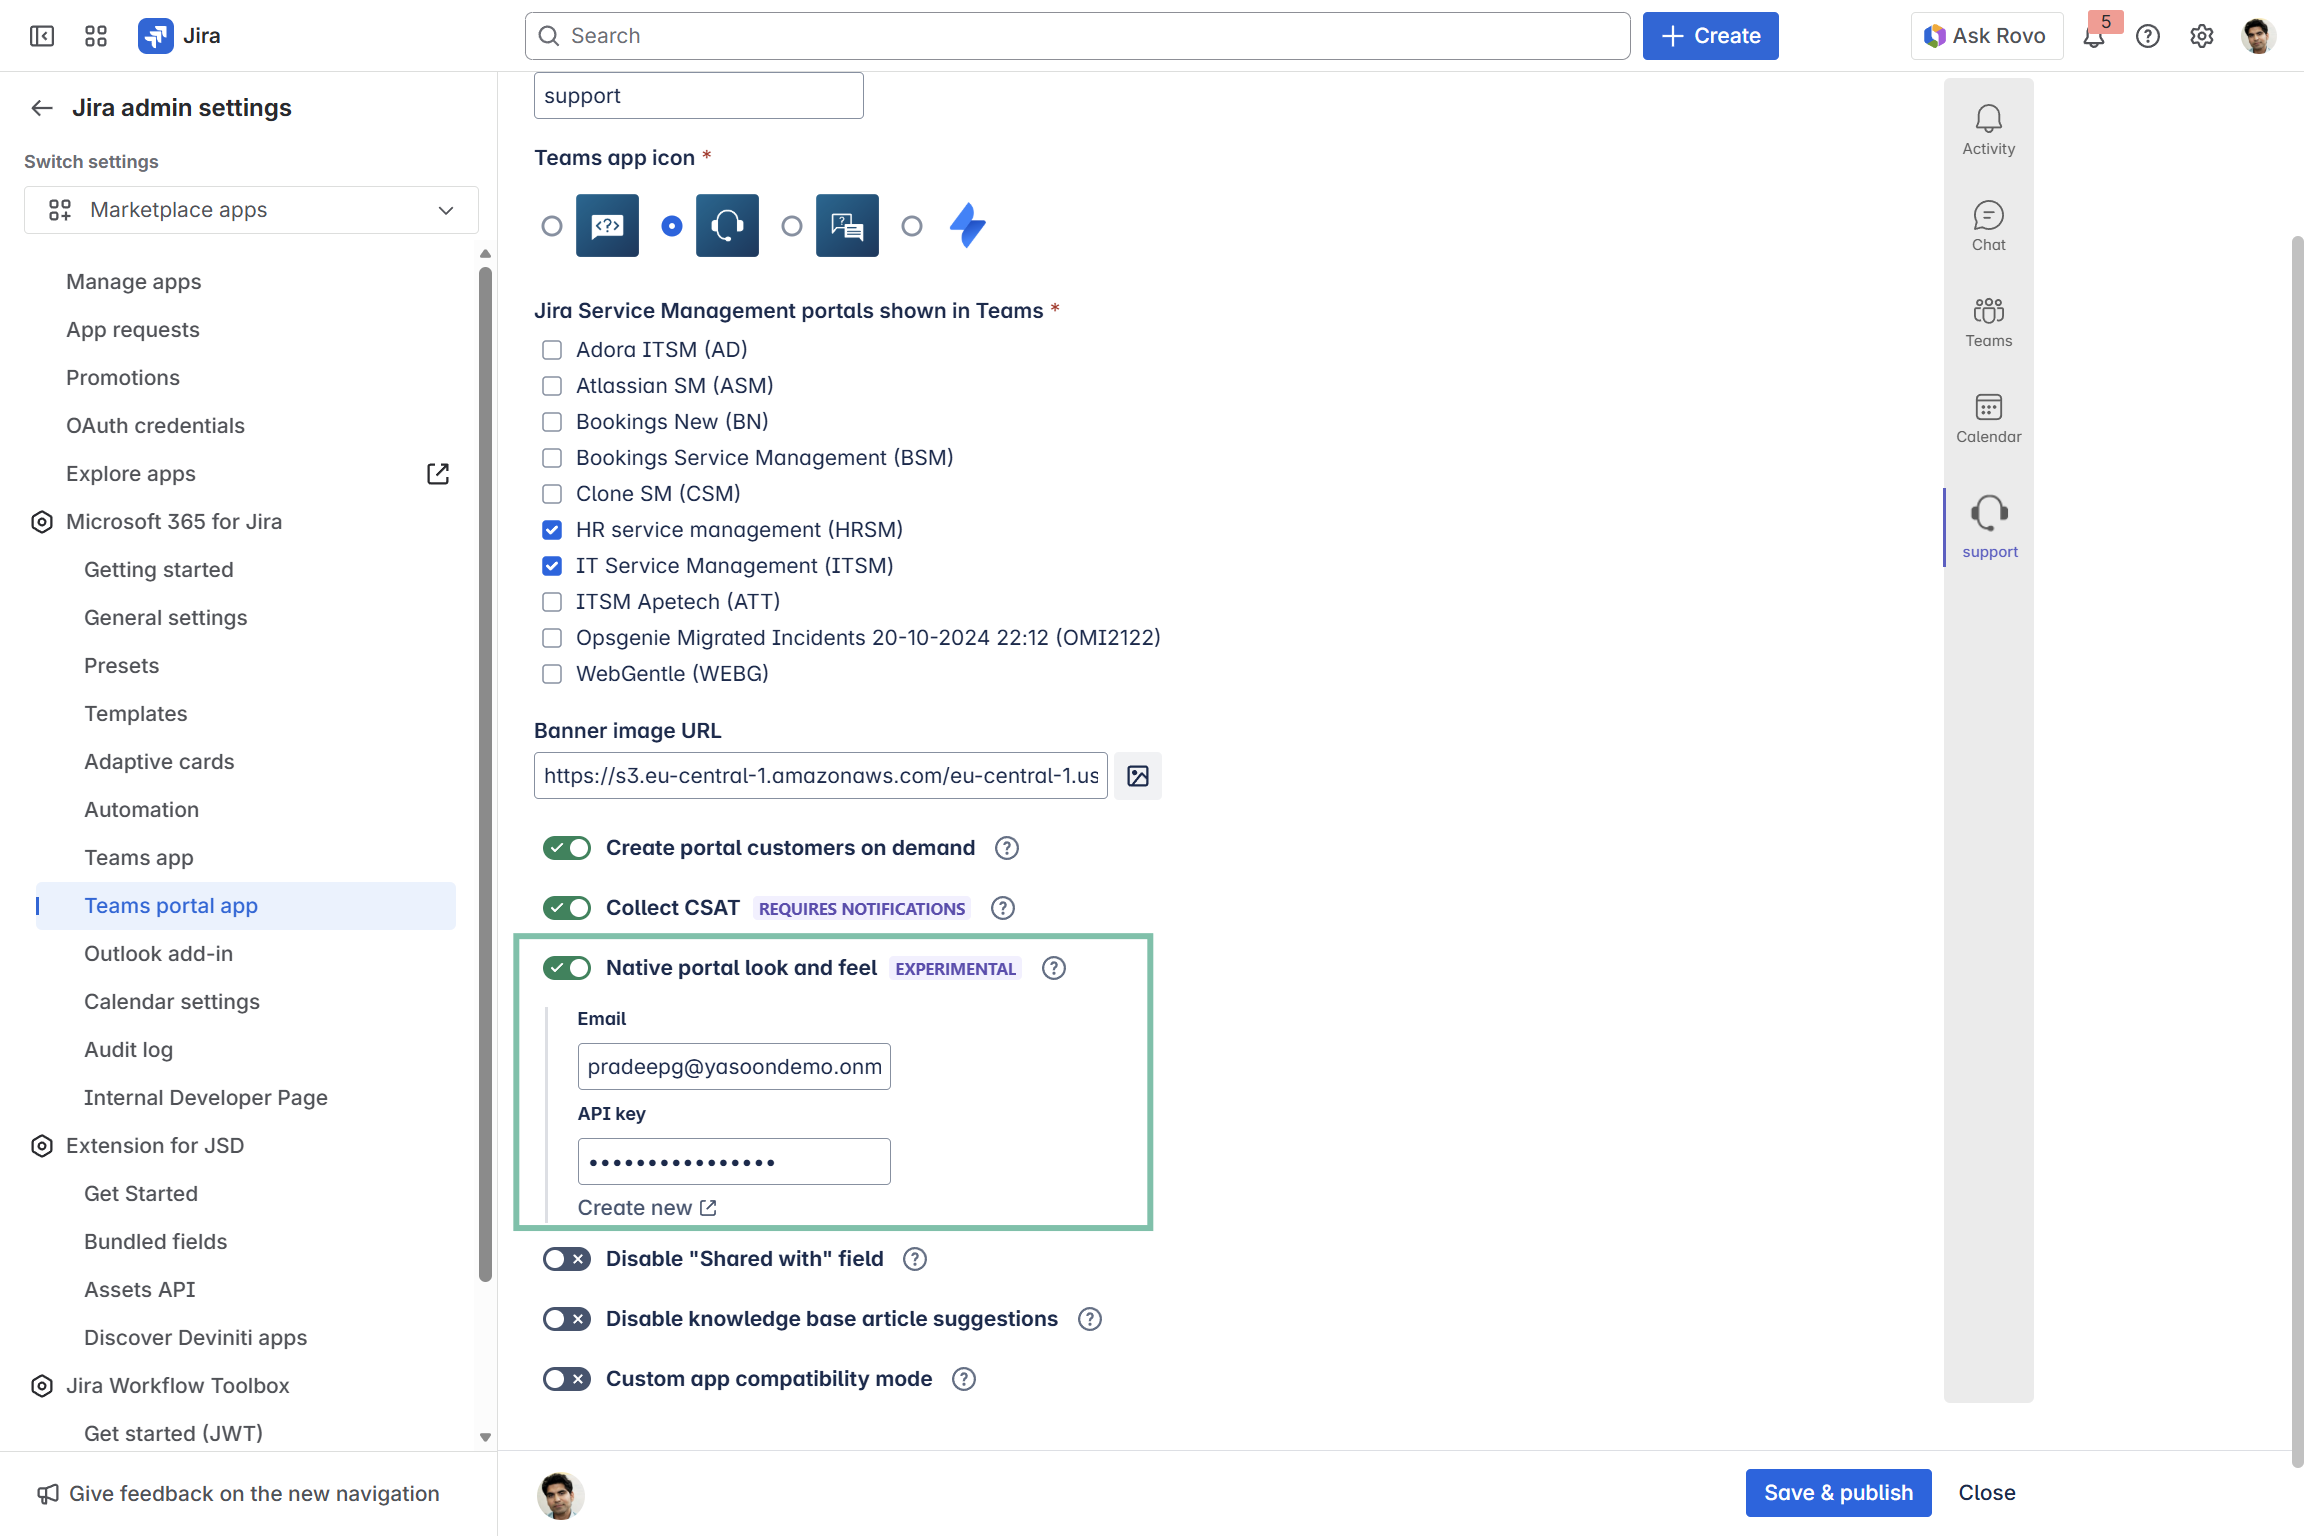Collapse the sidebar with top-left panel icon
The width and height of the screenshot is (2304, 1536).
click(42, 36)
